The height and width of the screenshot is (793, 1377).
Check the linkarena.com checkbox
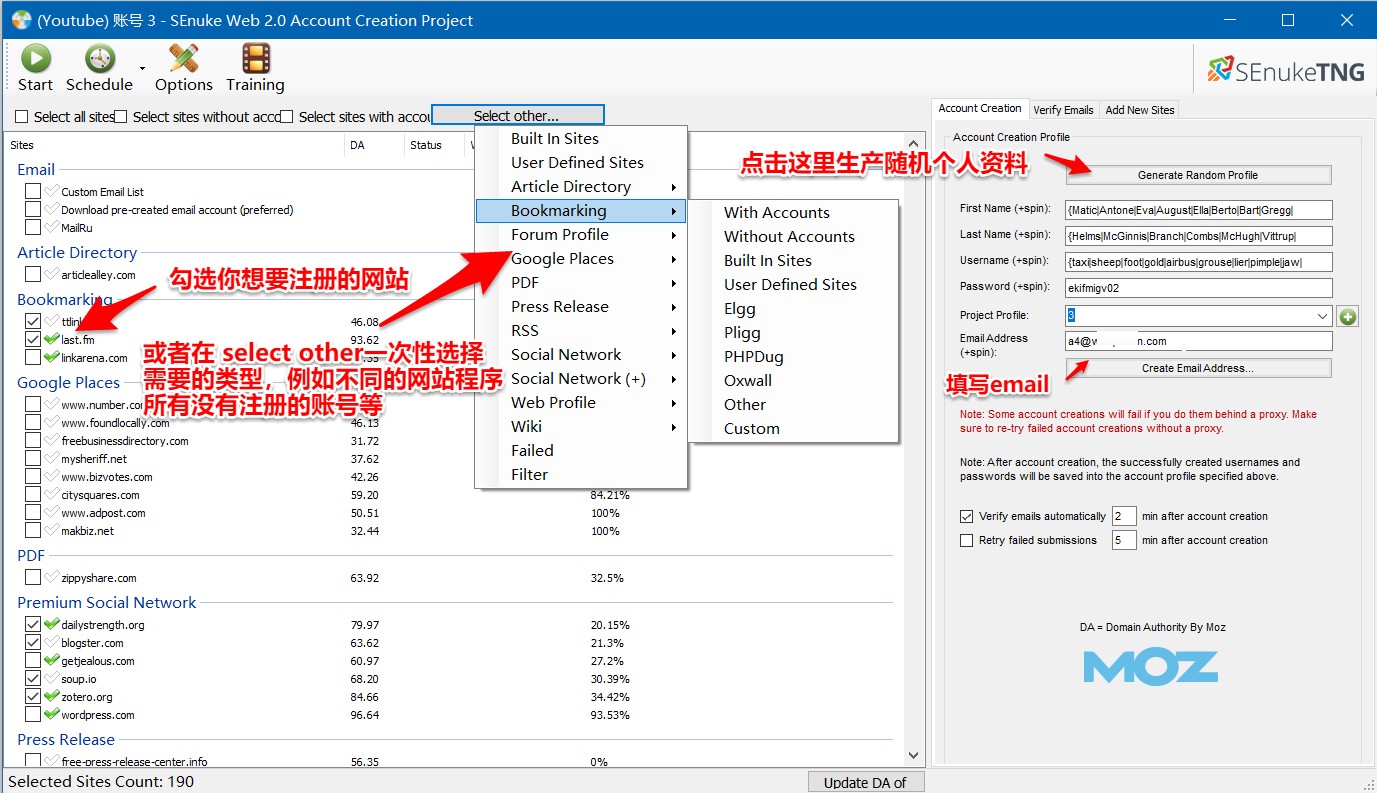pyautogui.click(x=33, y=358)
